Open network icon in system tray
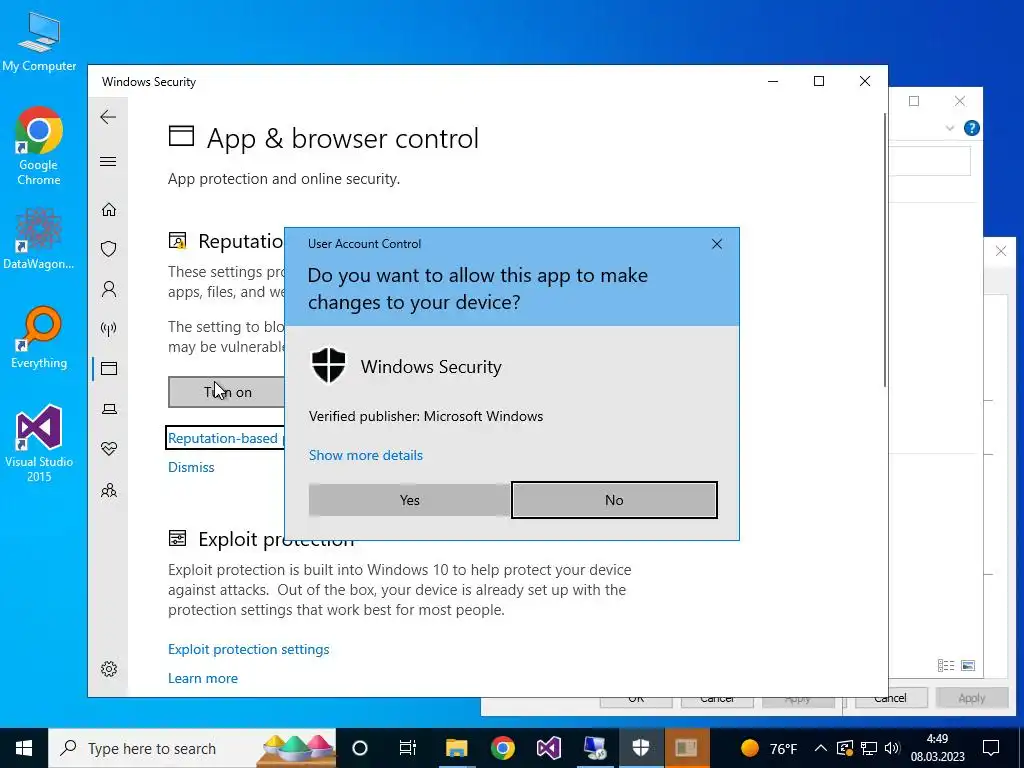Viewport: 1024px width, 768px height. (x=869, y=748)
